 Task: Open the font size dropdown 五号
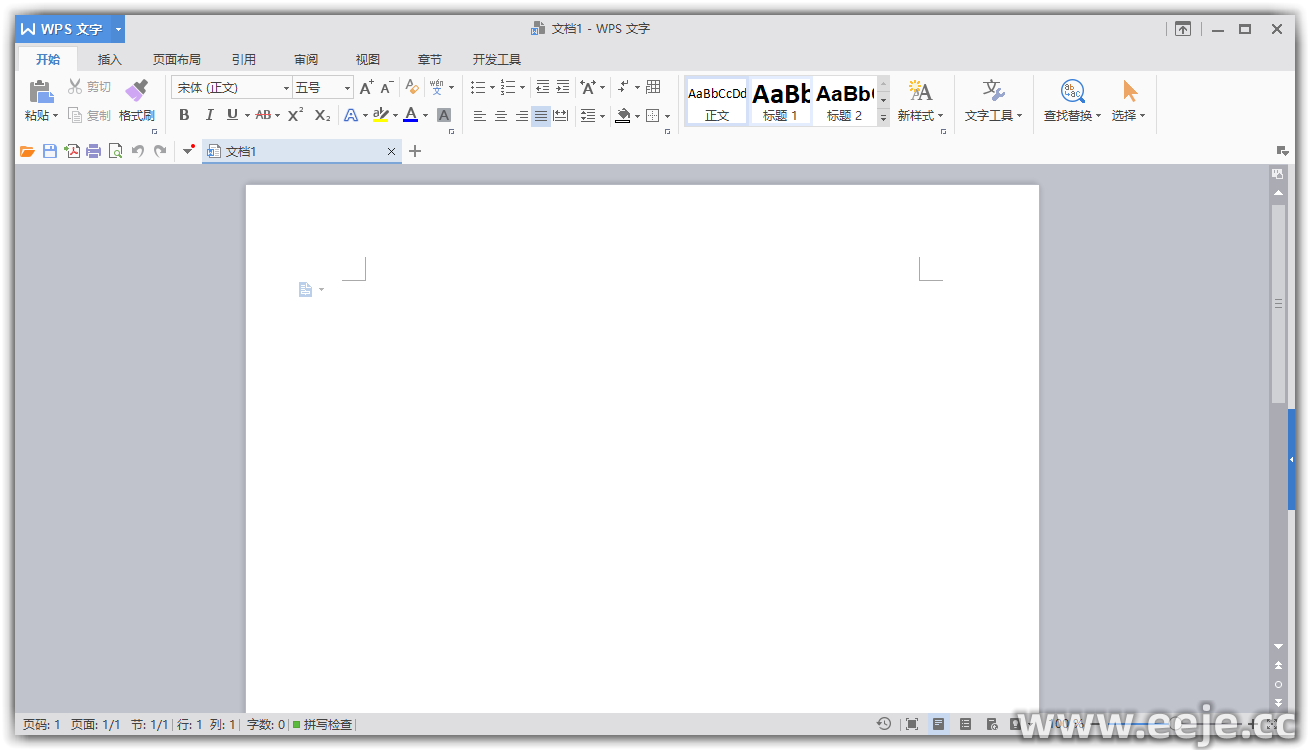point(347,88)
